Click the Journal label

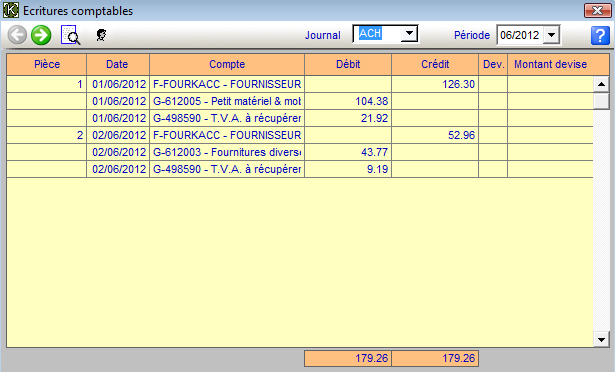coord(322,35)
